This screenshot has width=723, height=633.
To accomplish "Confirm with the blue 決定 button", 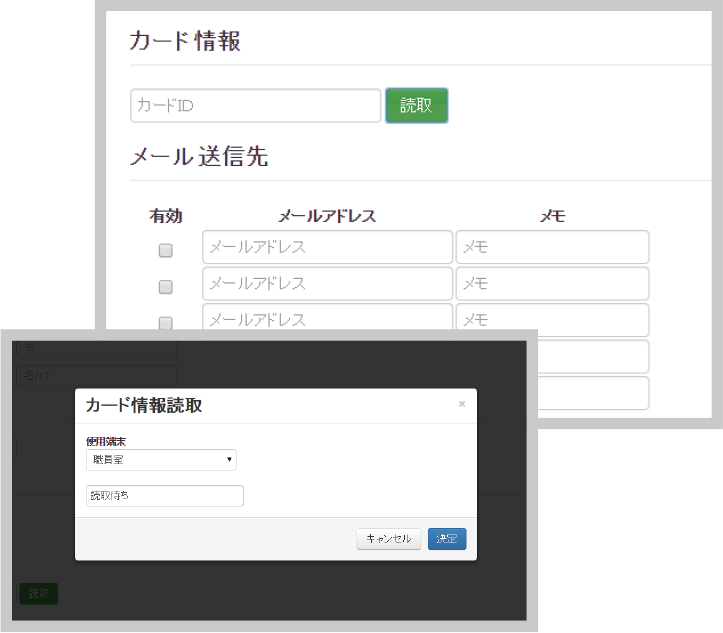I will click(447, 539).
